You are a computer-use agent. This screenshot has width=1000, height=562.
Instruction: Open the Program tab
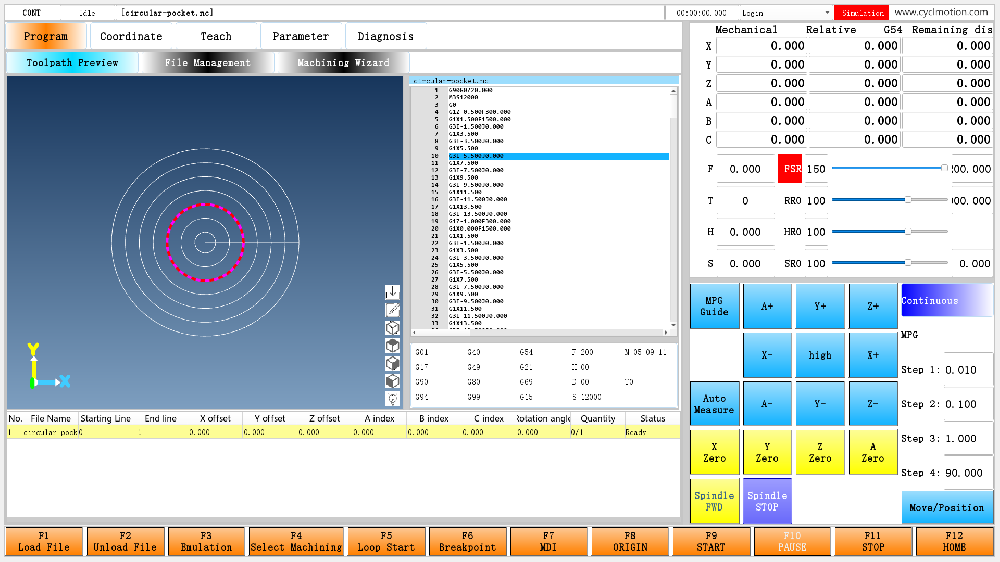tap(45, 36)
